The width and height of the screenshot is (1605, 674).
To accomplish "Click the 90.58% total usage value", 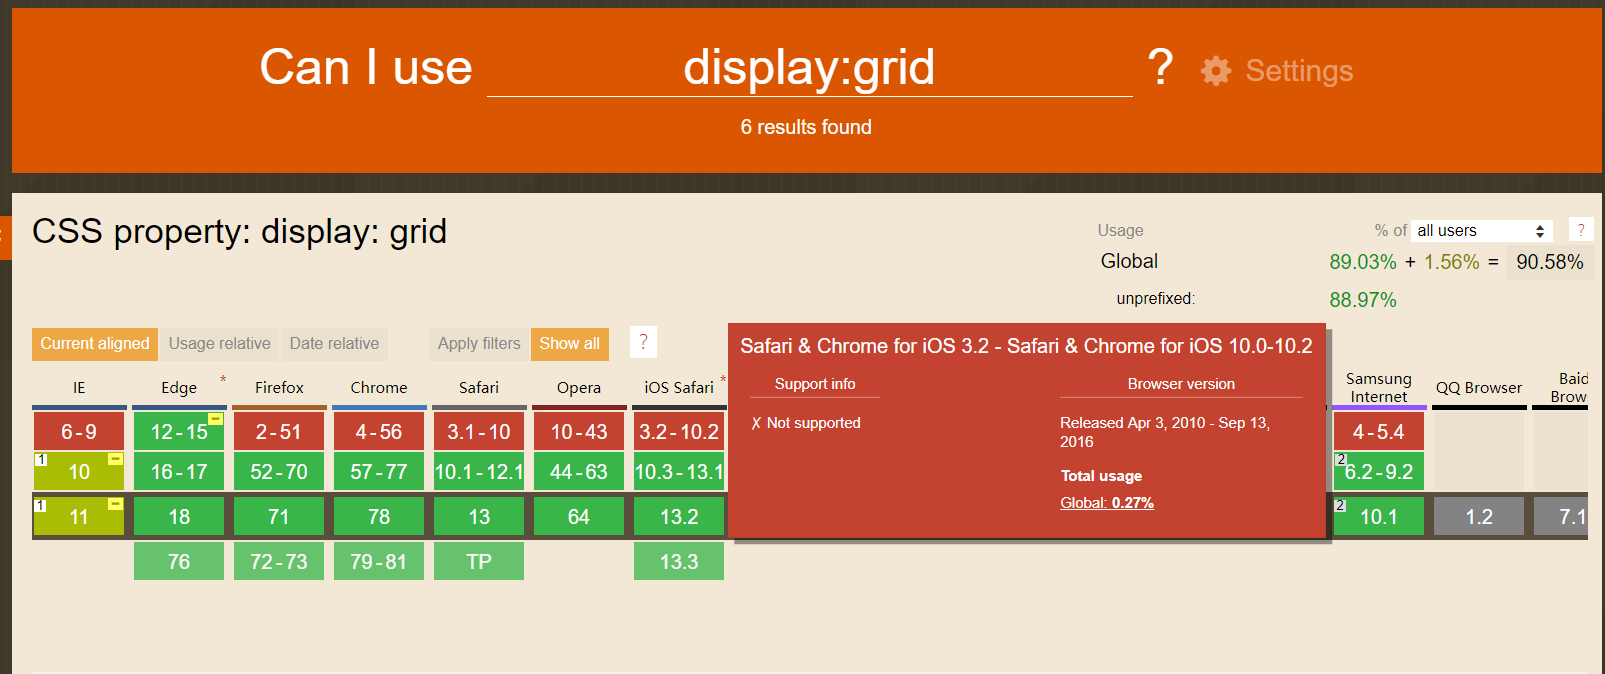I will point(1550,262).
